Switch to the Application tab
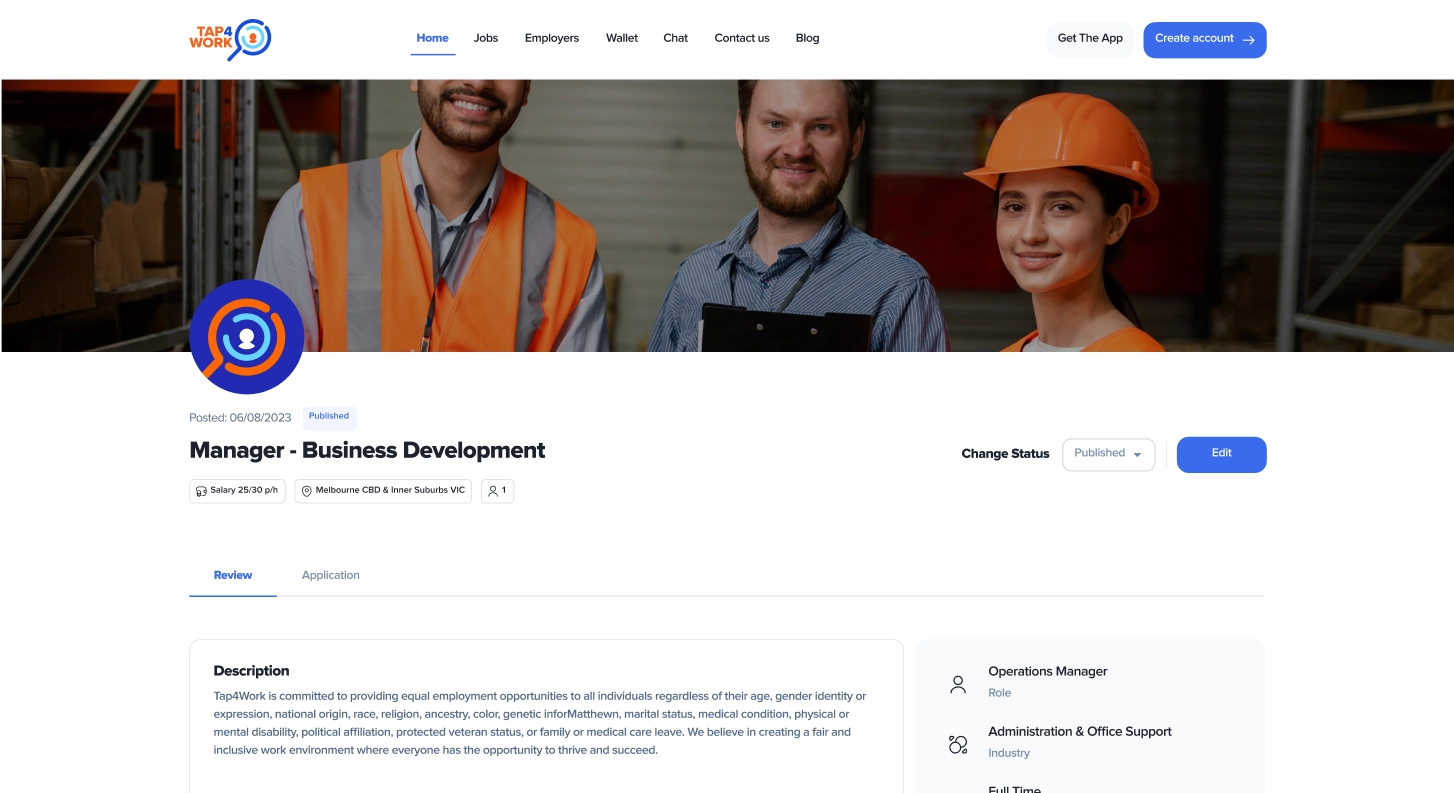The image size is (1454, 793). point(331,576)
